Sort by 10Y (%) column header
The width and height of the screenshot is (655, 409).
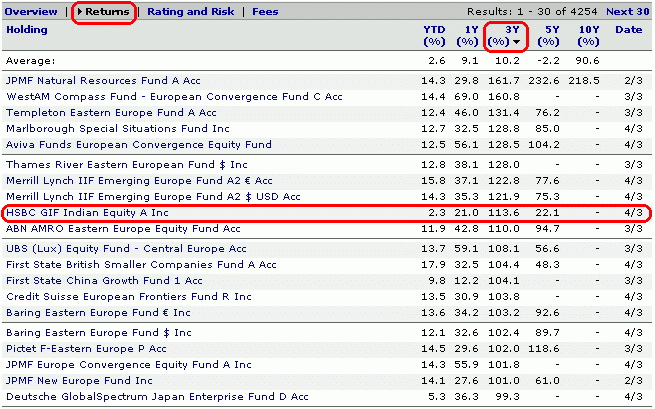tap(588, 36)
